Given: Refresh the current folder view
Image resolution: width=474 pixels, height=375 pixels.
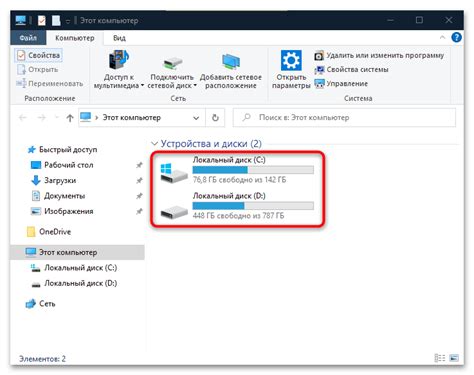Looking at the screenshot, I should click(x=215, y=118).
